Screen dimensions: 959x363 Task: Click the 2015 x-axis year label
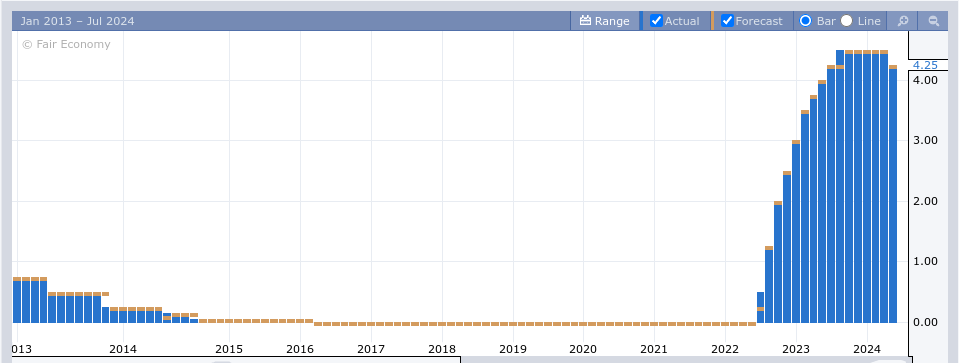click(229, 349)
